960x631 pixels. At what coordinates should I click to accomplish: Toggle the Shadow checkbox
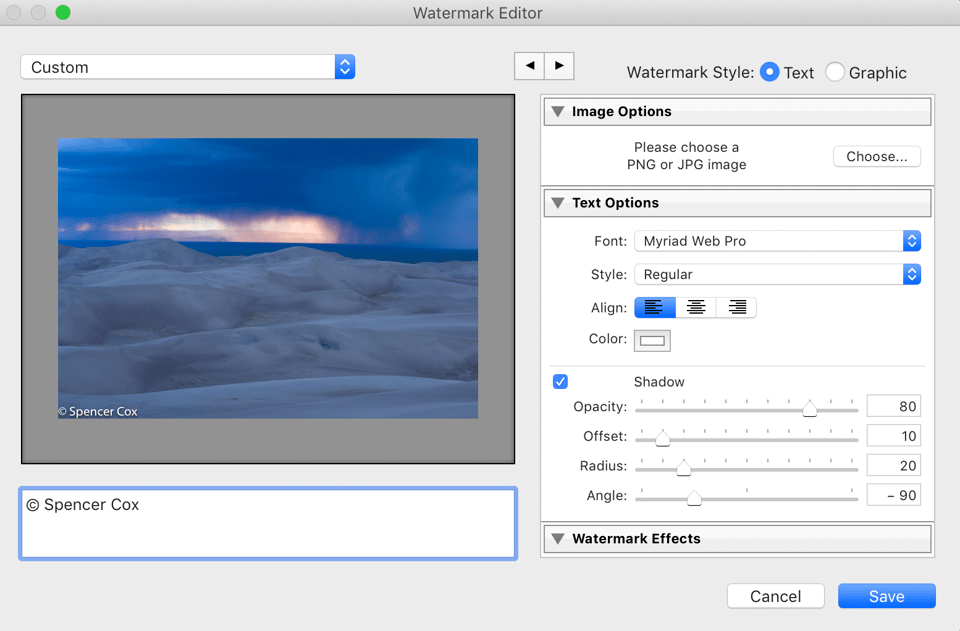(x=560, y=381)
